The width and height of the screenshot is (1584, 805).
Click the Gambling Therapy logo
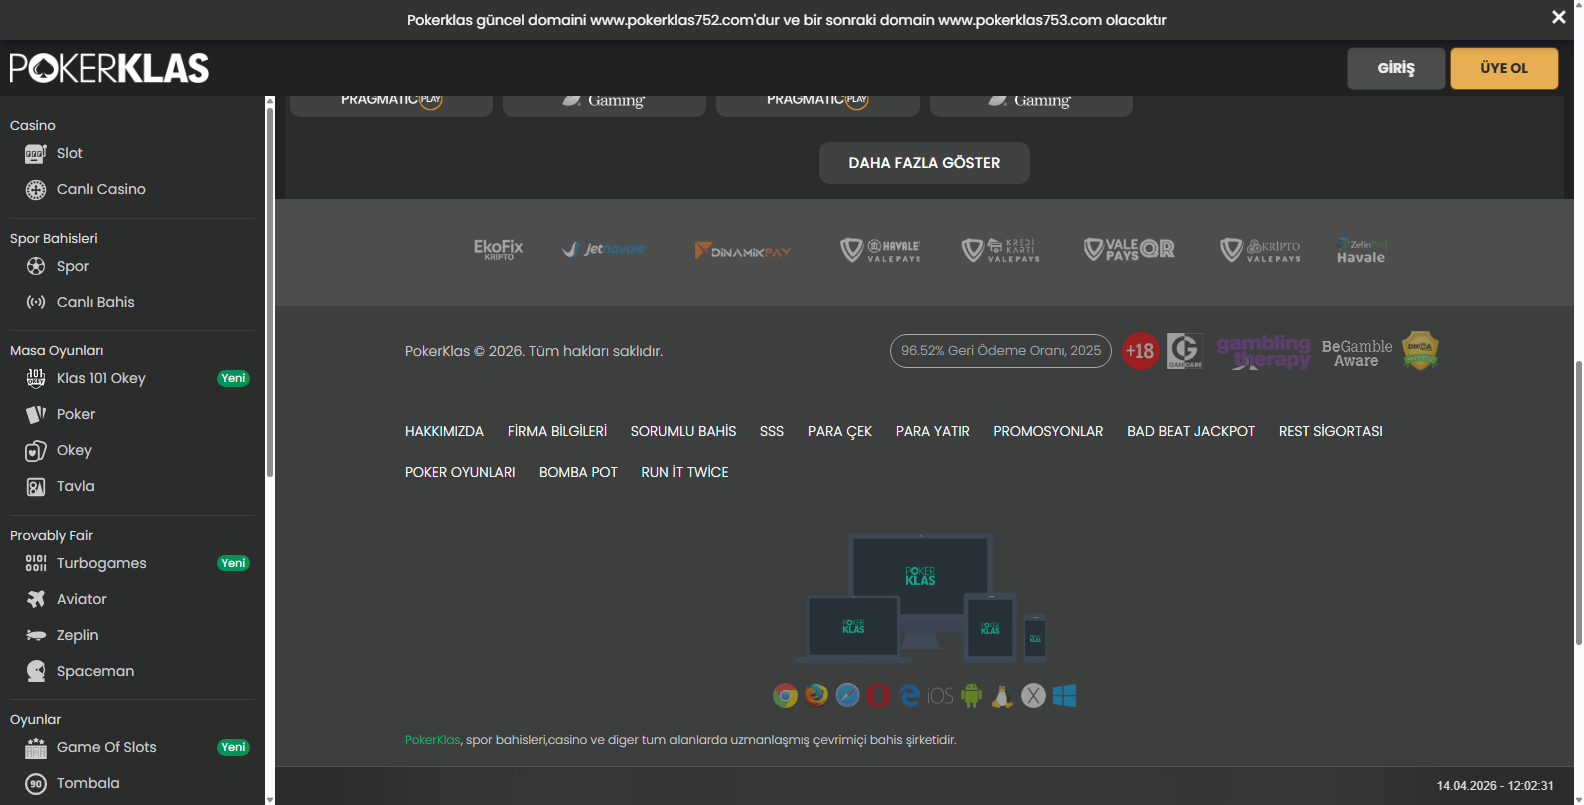click(1264, 351)
